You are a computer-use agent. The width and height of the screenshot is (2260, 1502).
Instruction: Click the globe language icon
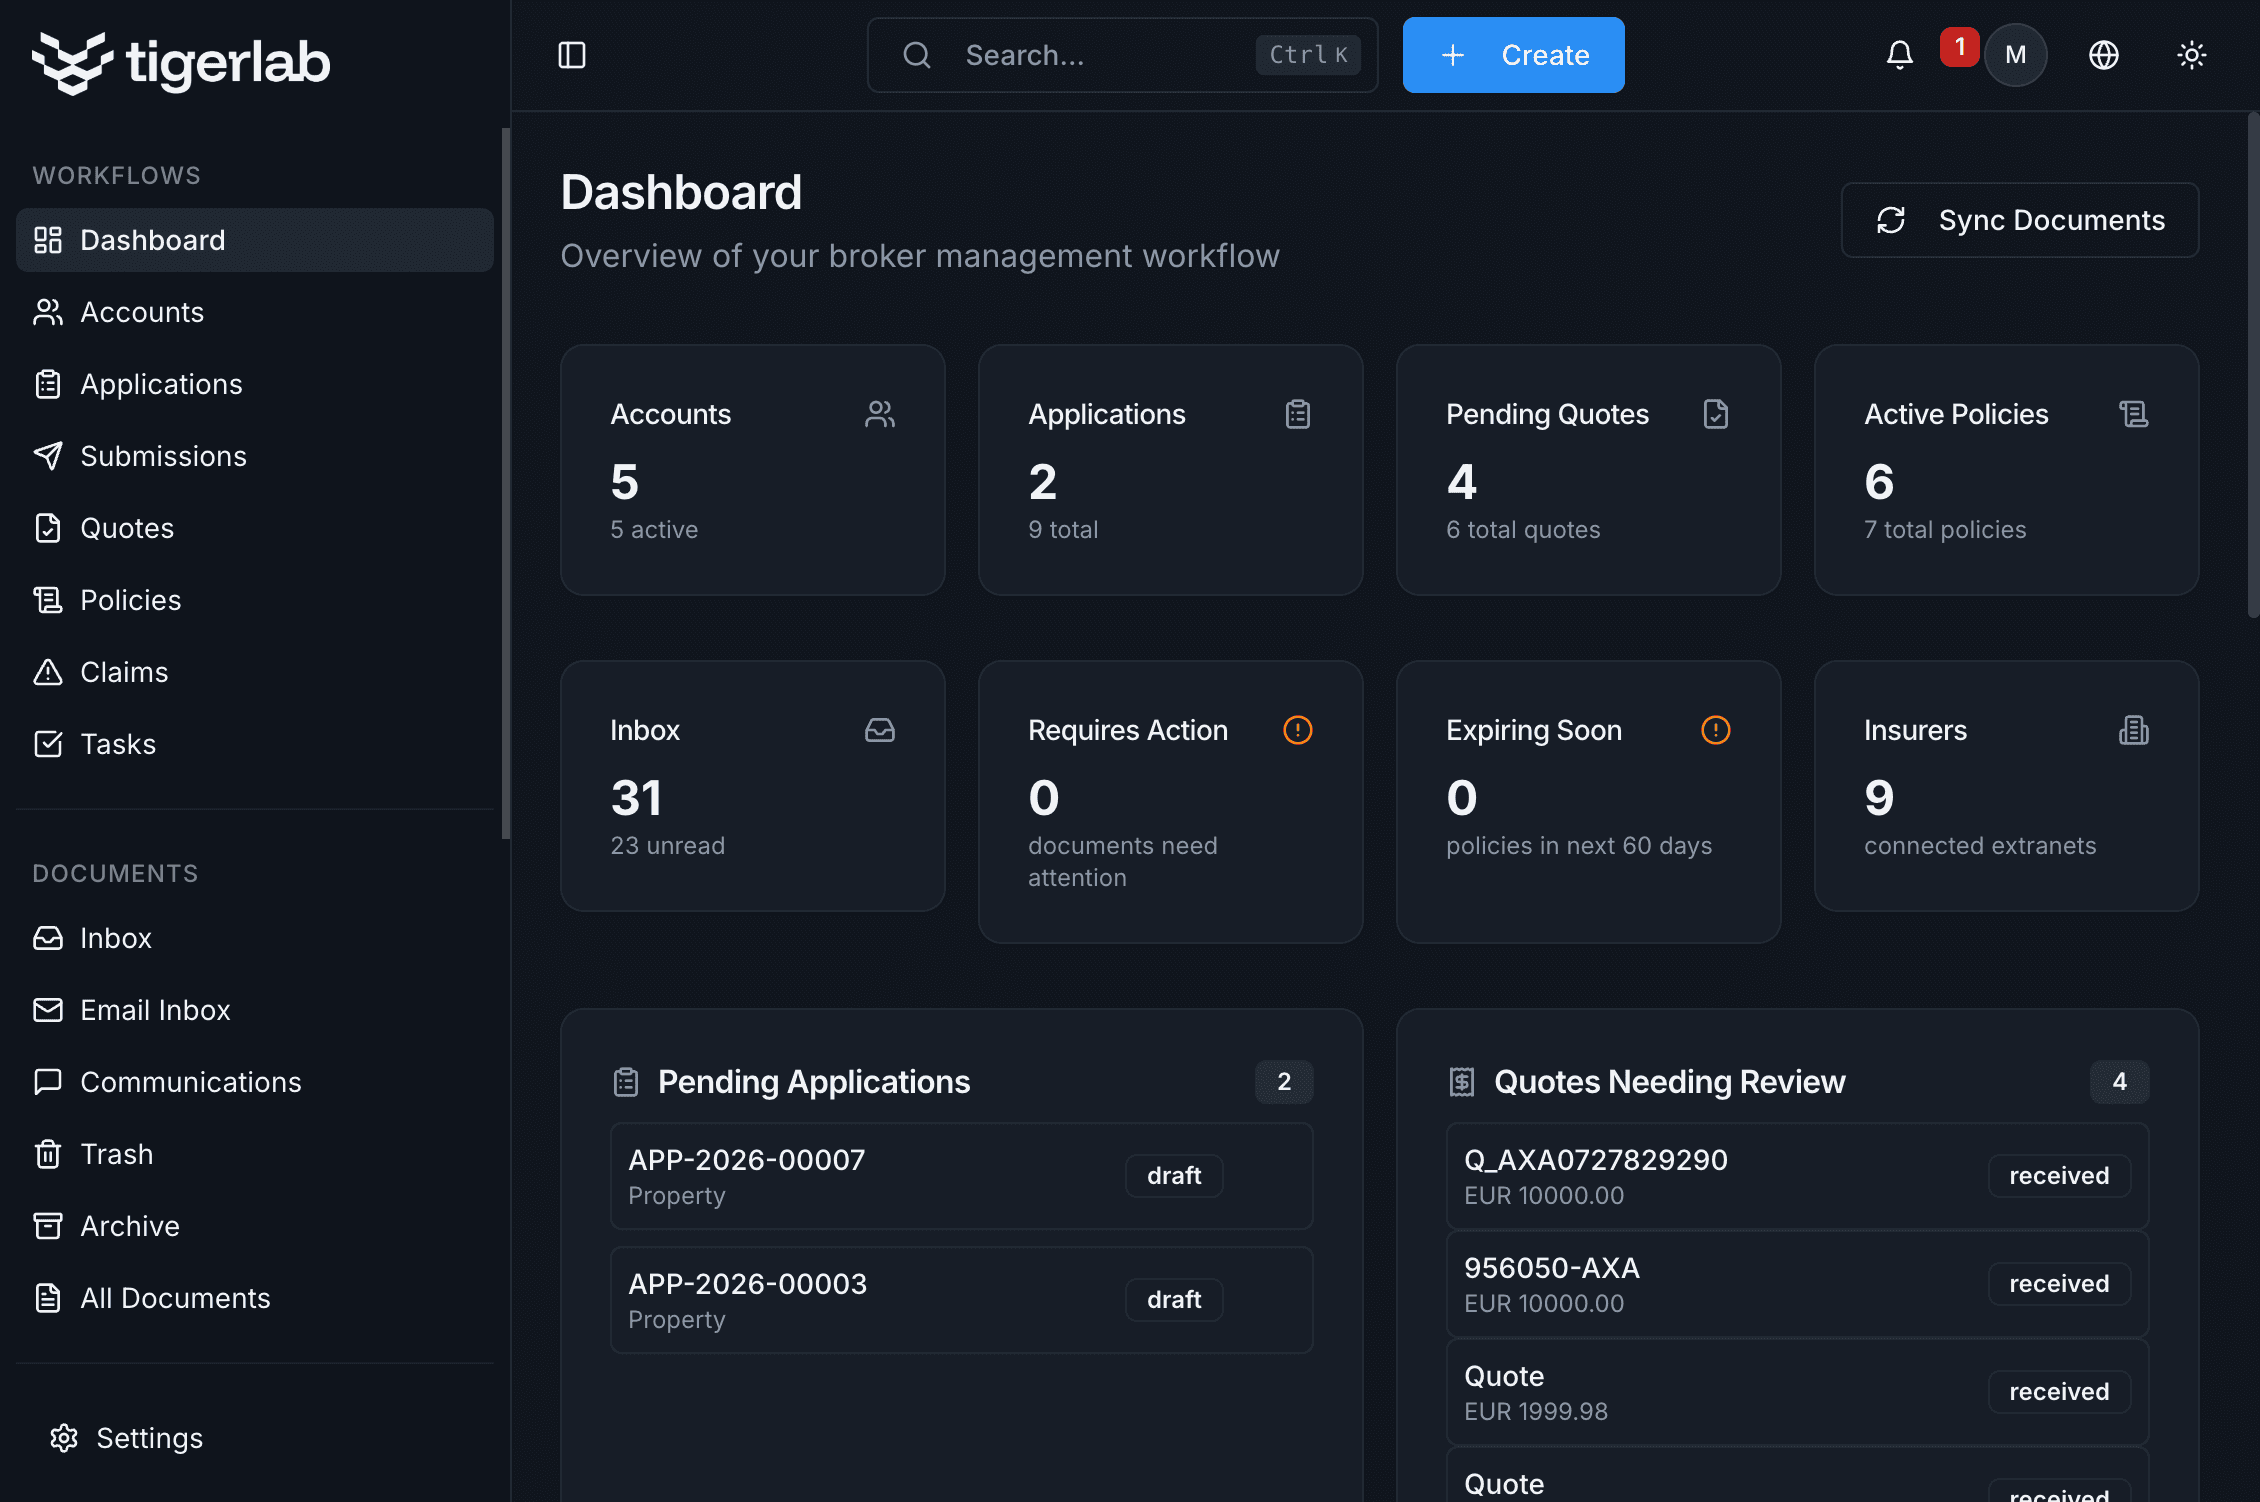pos(2104,55)
